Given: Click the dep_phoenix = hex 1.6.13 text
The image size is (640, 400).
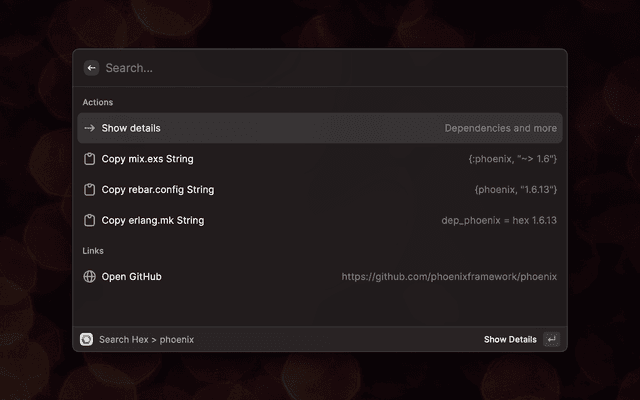Looking at the screenshot, I should [x=499, y=221].
